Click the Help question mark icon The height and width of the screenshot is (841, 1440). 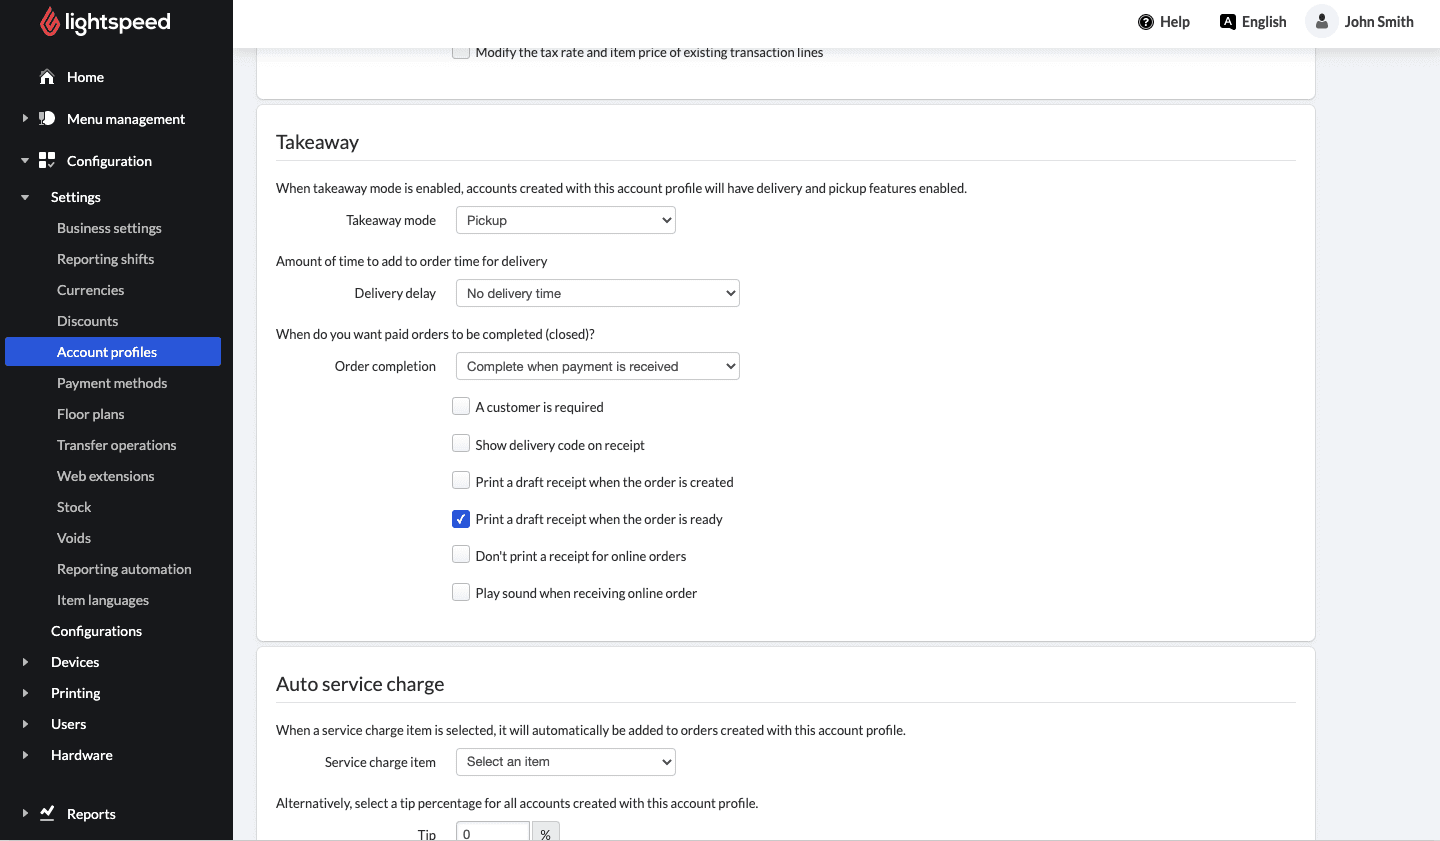[1146, 22]
